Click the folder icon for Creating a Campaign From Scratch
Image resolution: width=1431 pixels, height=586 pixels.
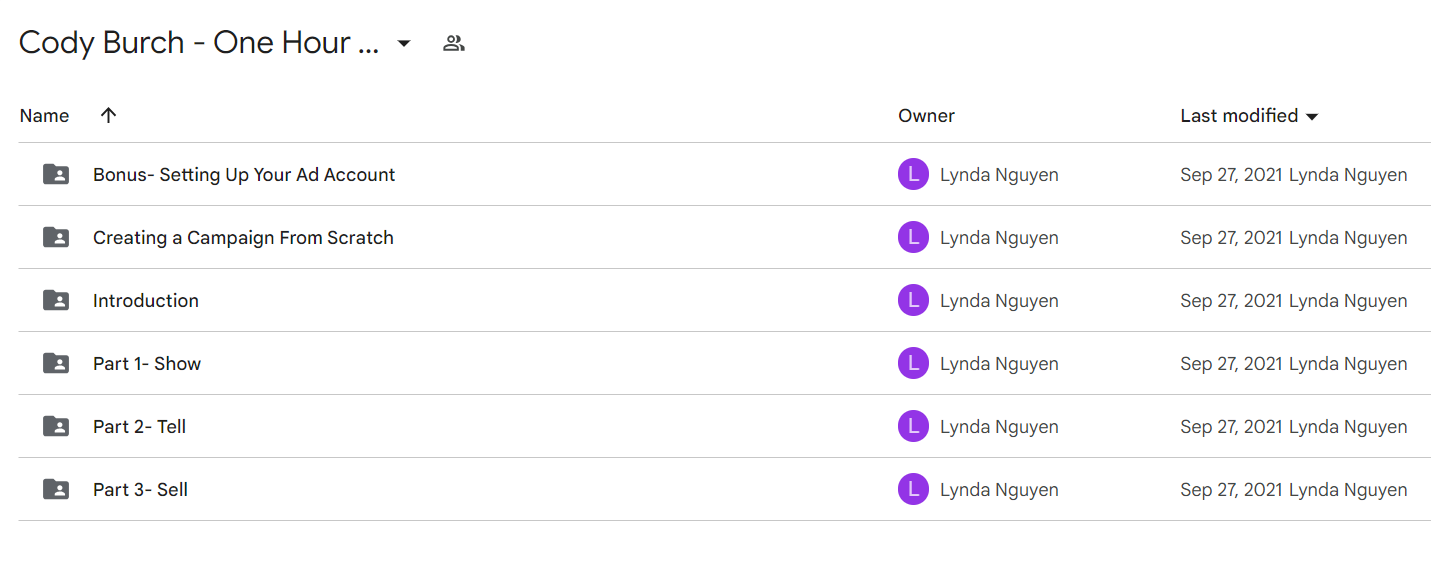[x=56, y=237]
